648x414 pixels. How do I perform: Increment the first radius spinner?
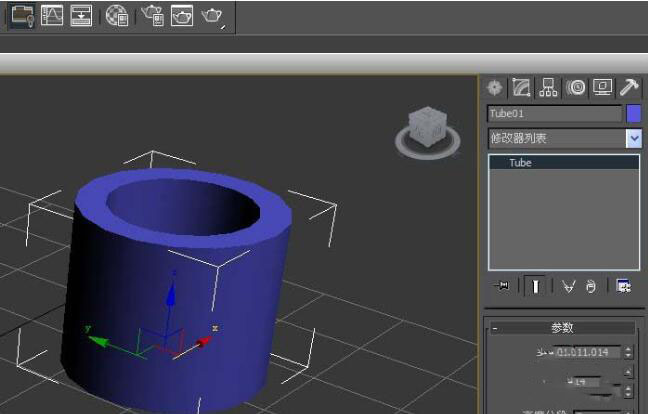[x=627, y=348]
